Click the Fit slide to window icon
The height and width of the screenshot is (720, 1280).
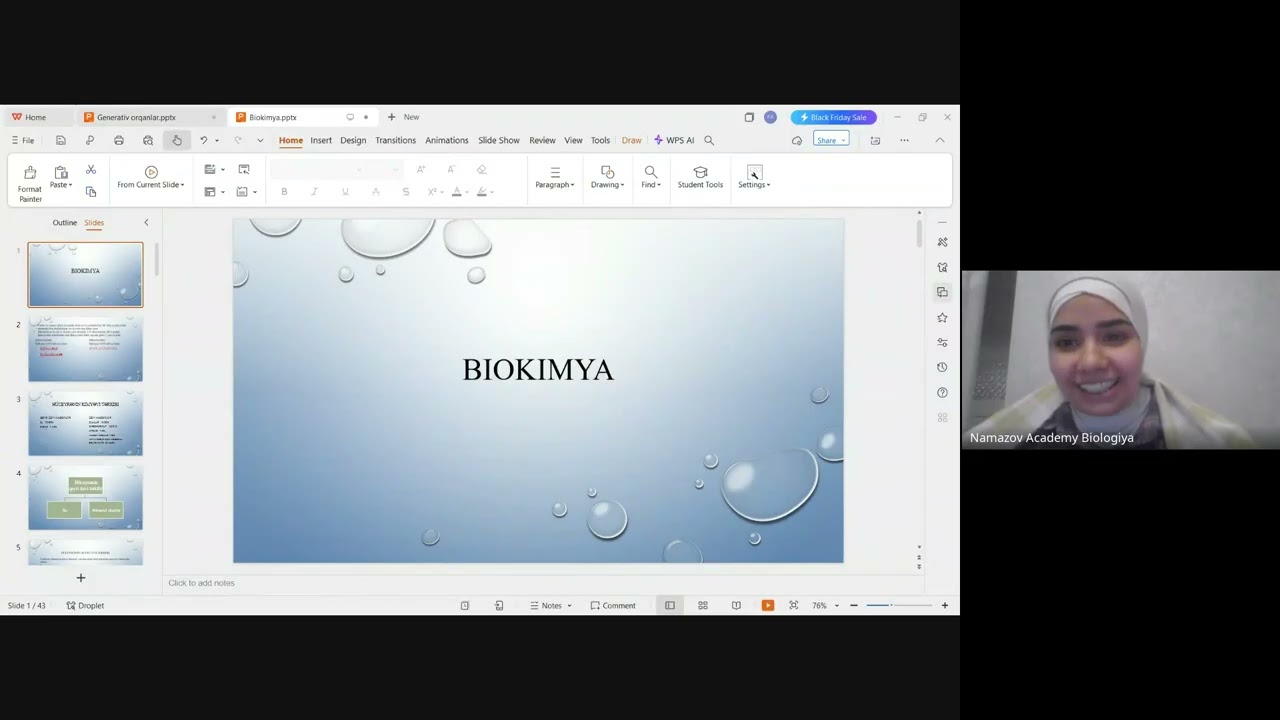(x=794, y=605)
